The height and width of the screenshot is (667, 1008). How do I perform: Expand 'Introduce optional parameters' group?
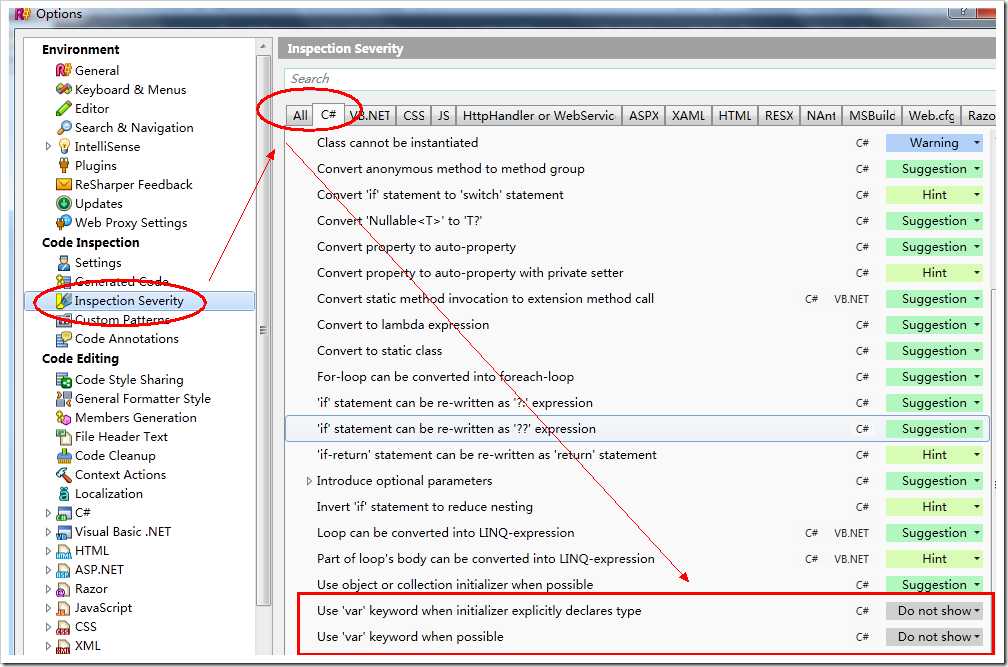coord(309,481)
